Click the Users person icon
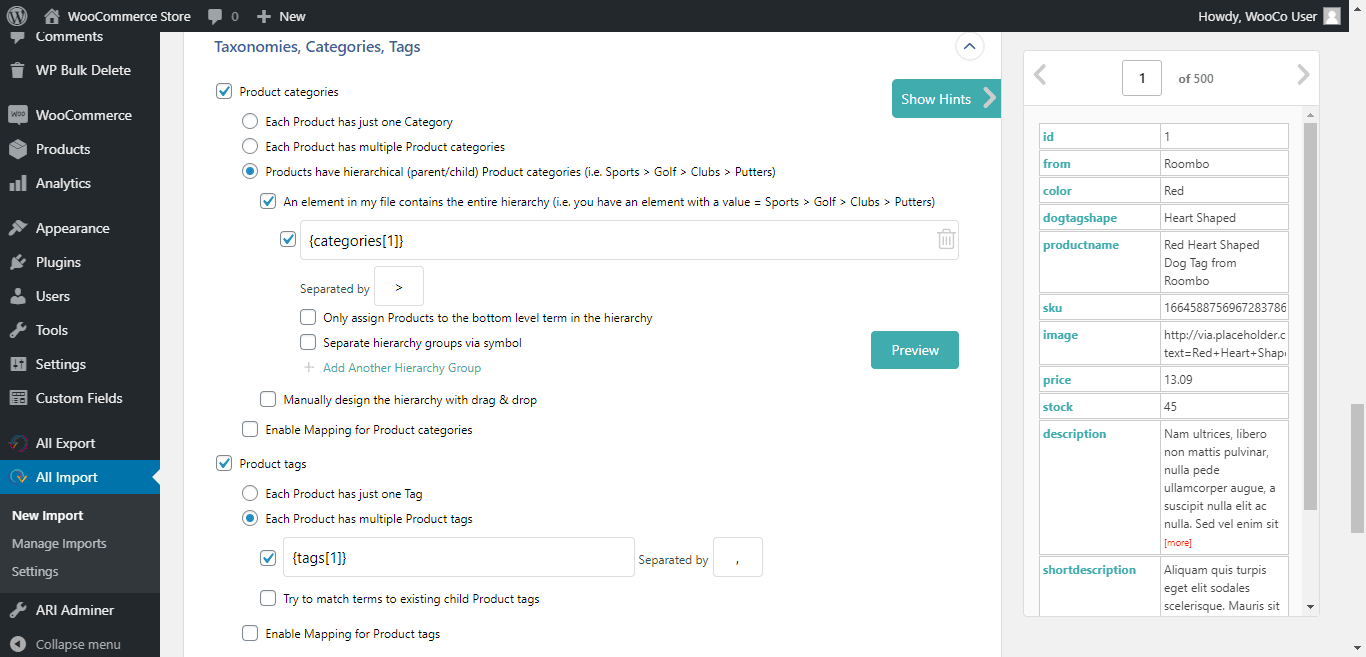 pyautogui.click(x=18, y=296)
